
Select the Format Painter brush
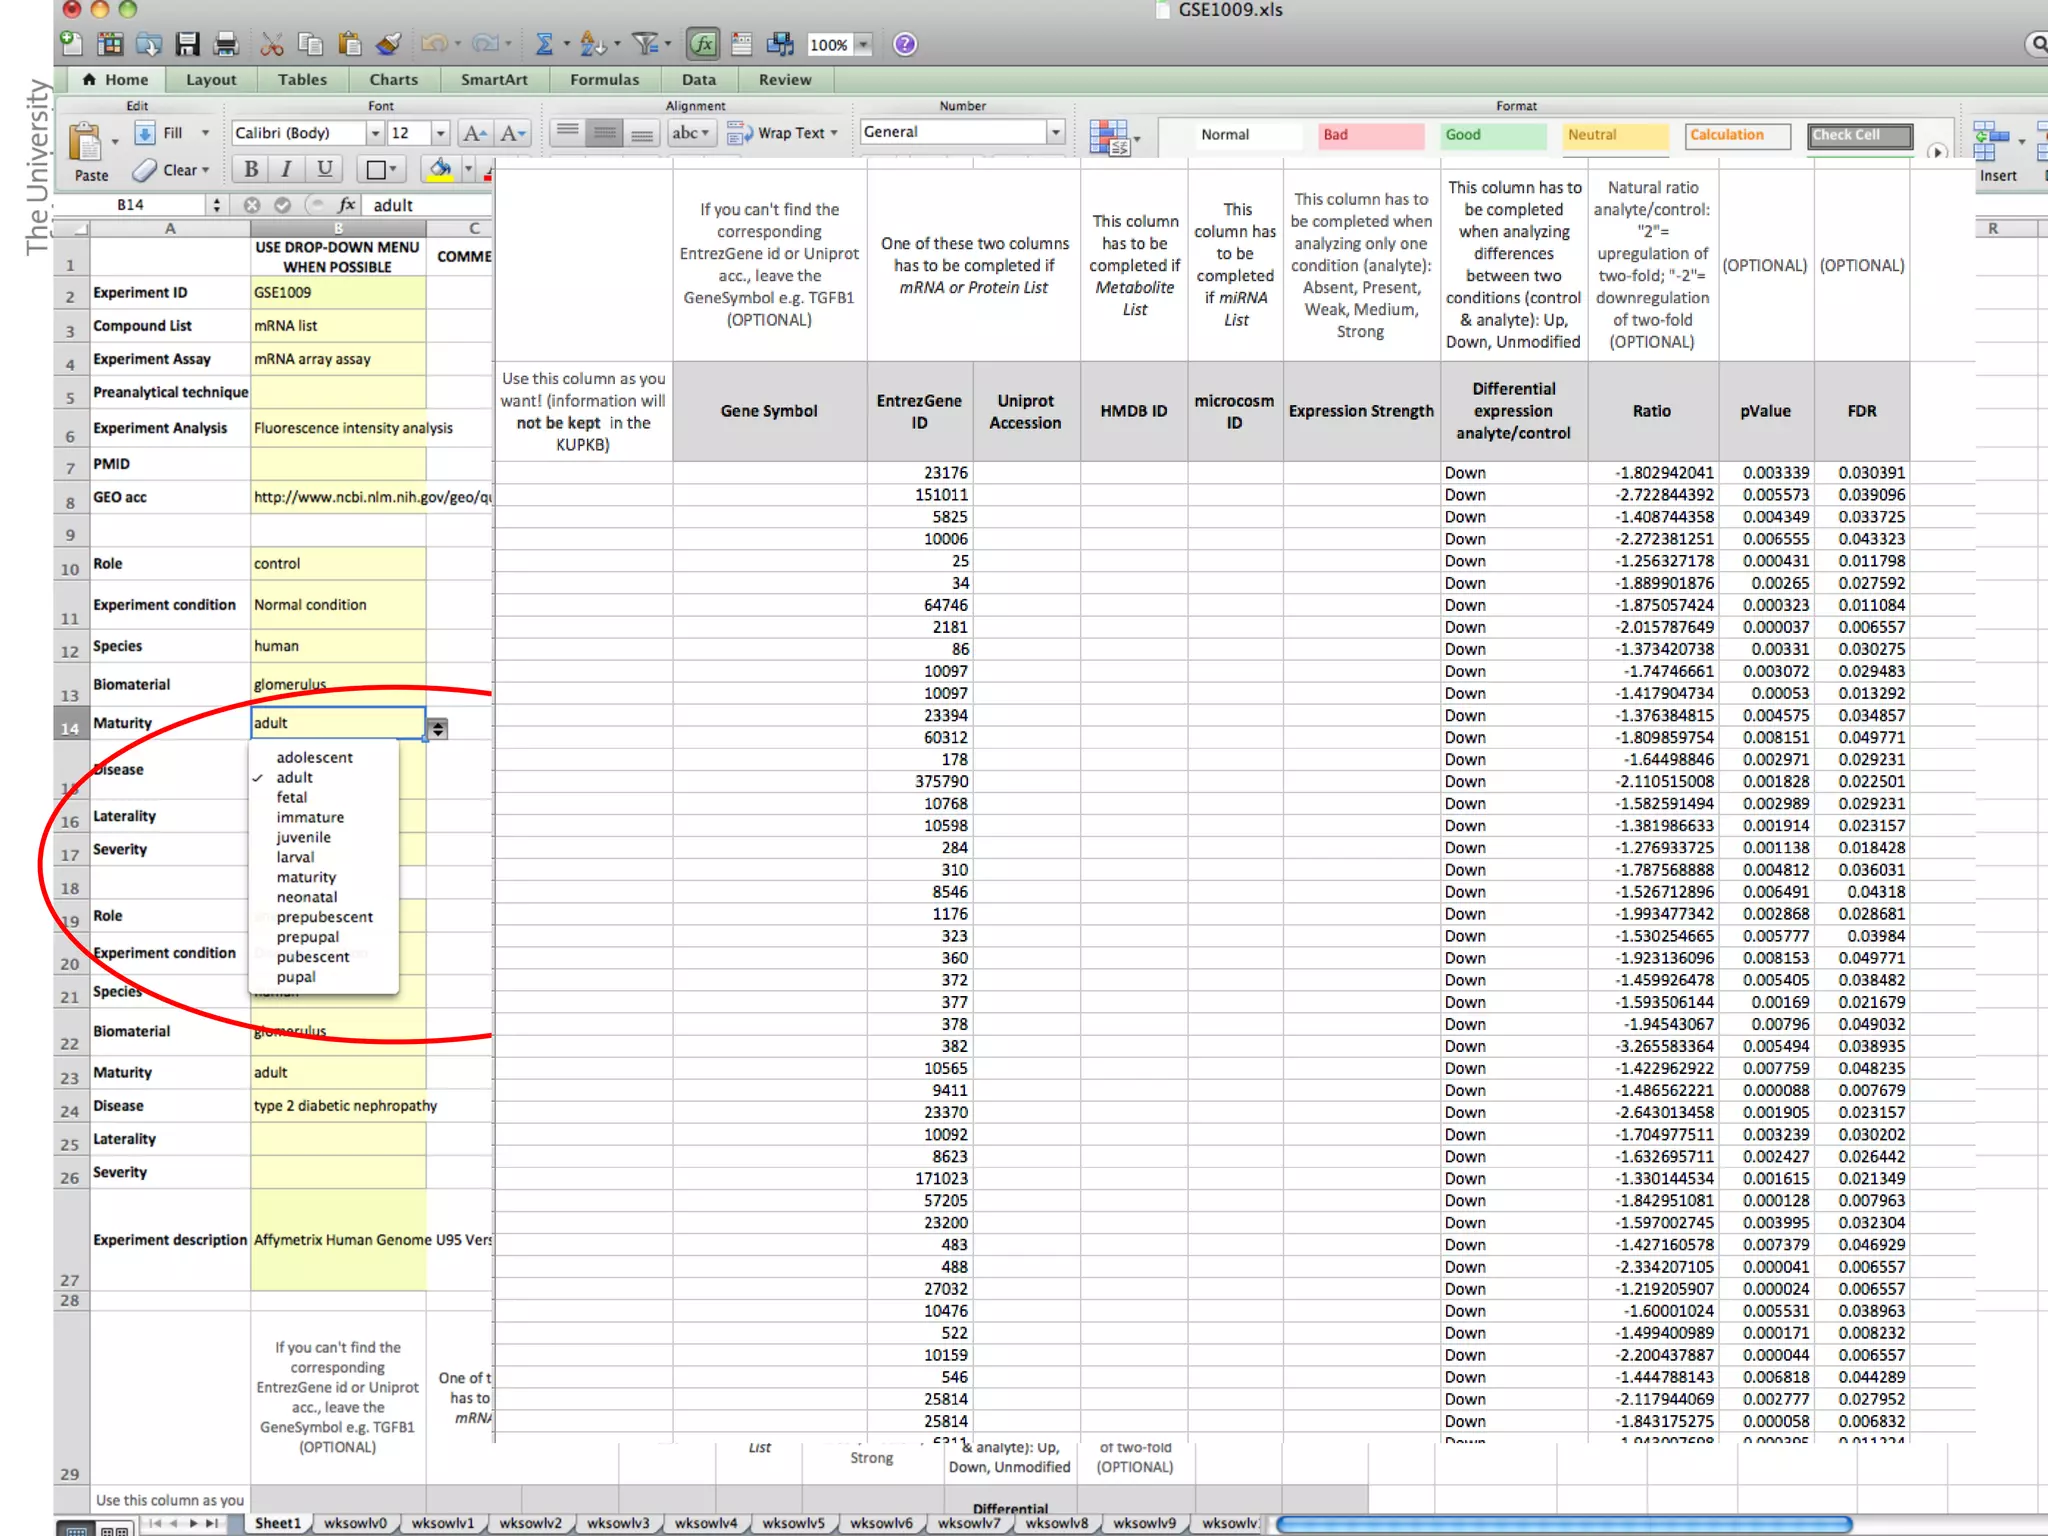tap(388, 44)
